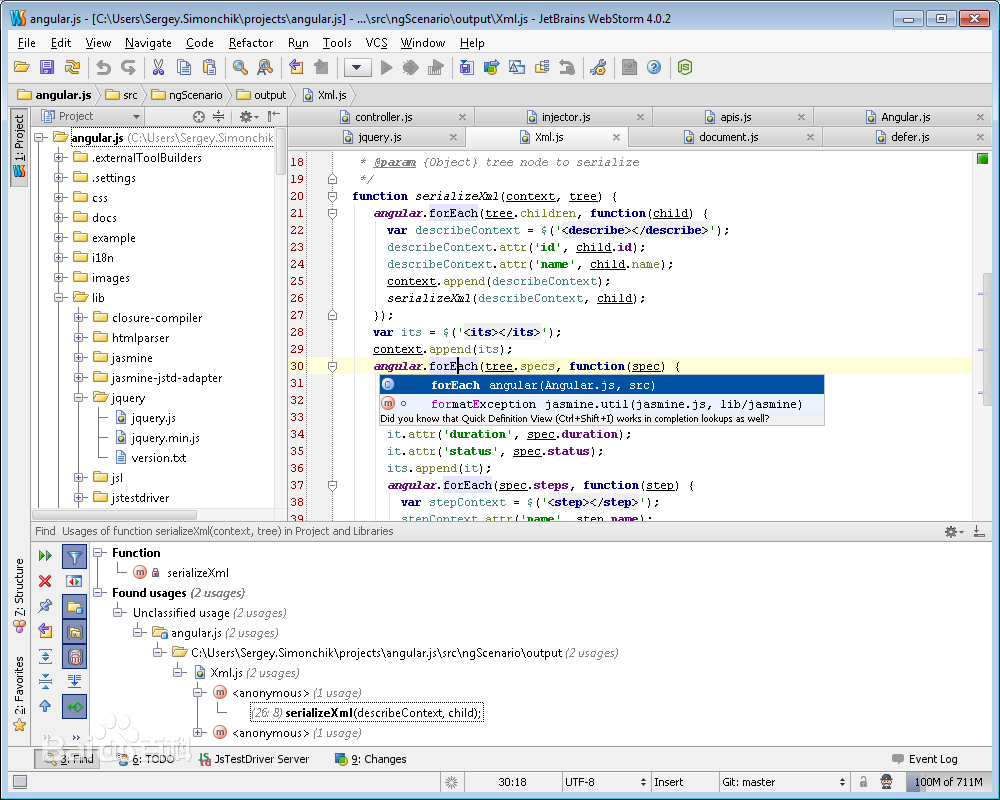Click the Save All toolbar icon

[x=47, y=67]
